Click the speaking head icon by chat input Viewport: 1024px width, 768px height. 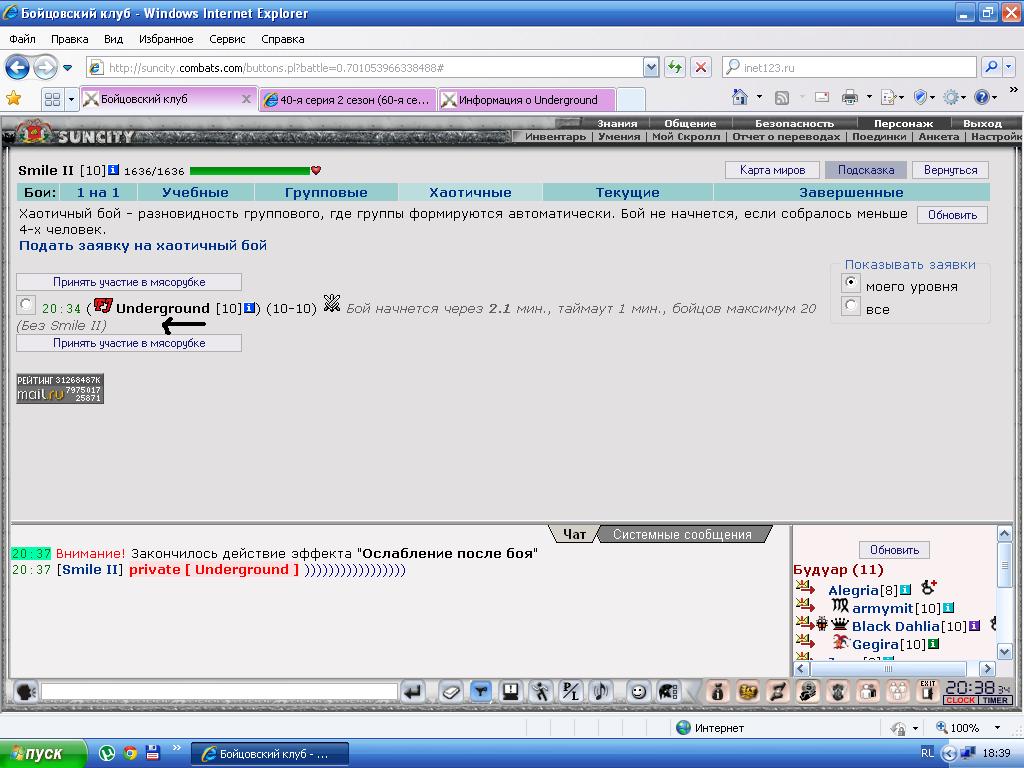25,691
